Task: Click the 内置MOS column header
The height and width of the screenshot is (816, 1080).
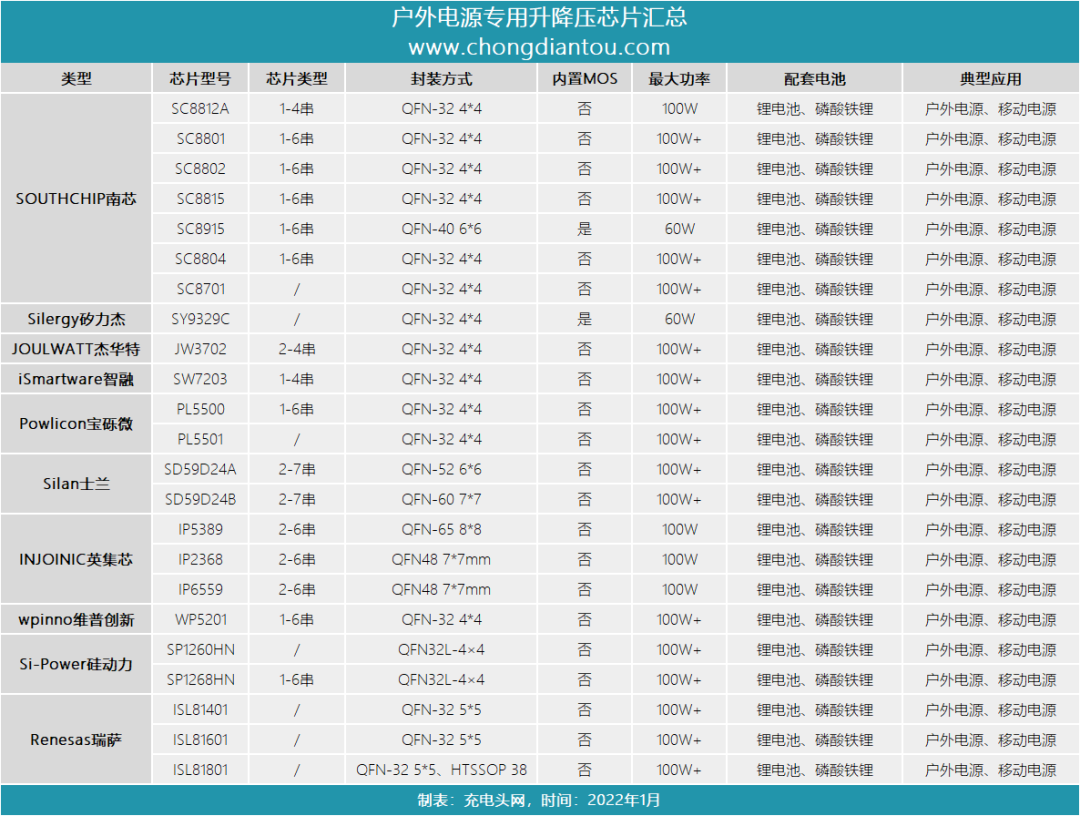Action: tap(585, 79)
